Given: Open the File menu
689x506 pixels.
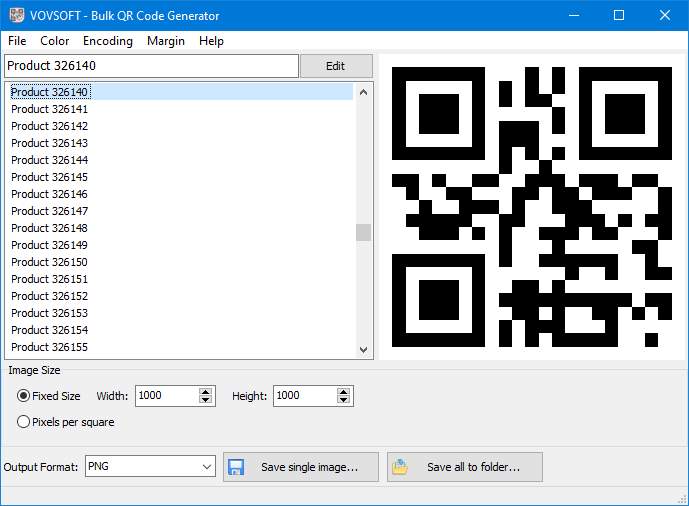Looking at the screenshot, I should [x=17, y=41].
